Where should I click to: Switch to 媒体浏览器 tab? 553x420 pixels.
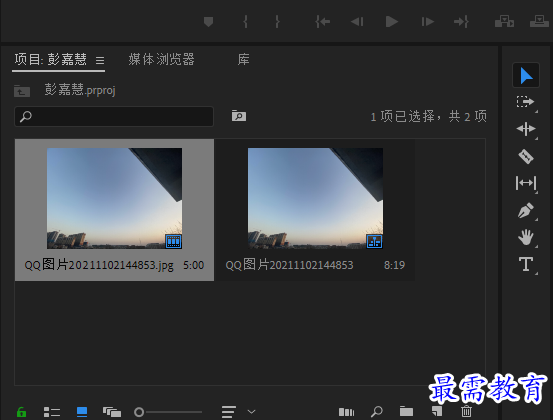coord(162,59)
